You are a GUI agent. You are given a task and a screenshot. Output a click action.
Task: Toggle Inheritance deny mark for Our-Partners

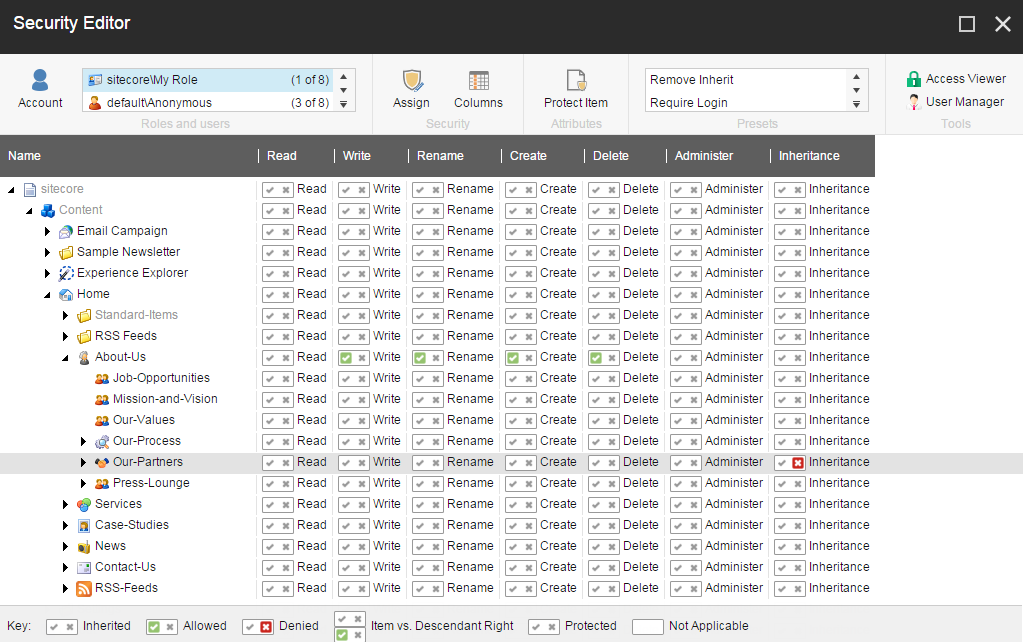click(797, 462)
